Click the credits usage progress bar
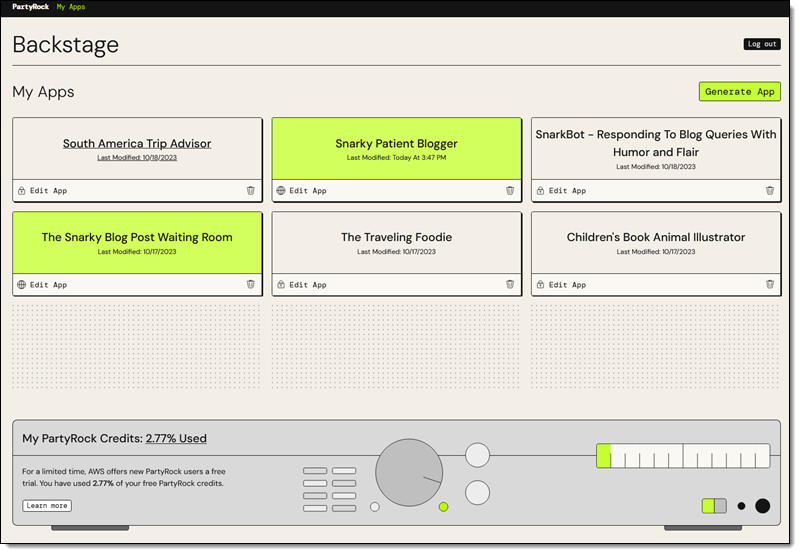 pos(683,456)
